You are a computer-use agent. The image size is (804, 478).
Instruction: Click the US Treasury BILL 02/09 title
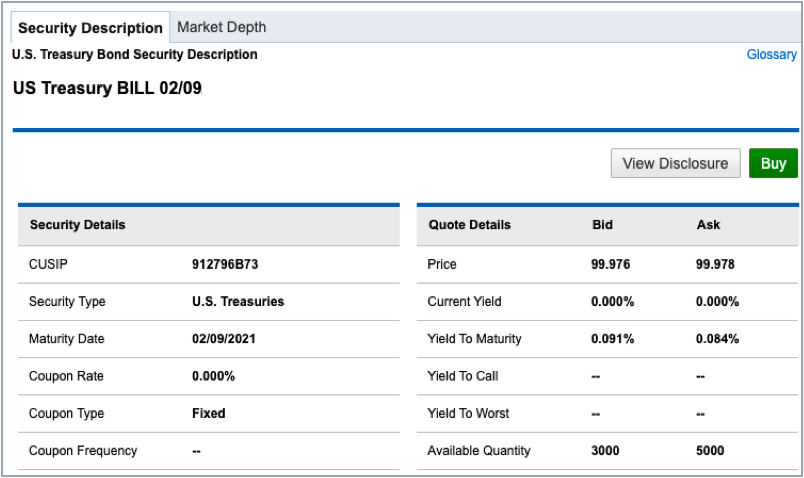tap(108, 88)
